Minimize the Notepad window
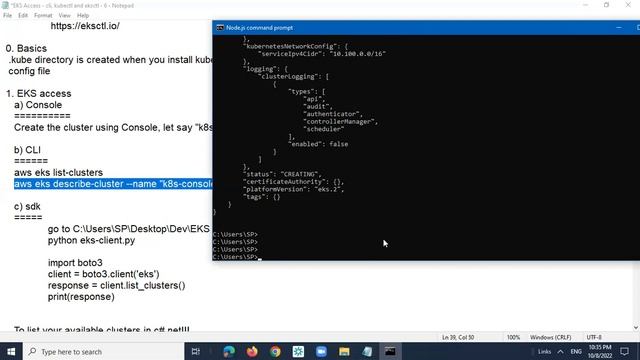This screenshot has width=640, height=360. click(x=585, y=5)
